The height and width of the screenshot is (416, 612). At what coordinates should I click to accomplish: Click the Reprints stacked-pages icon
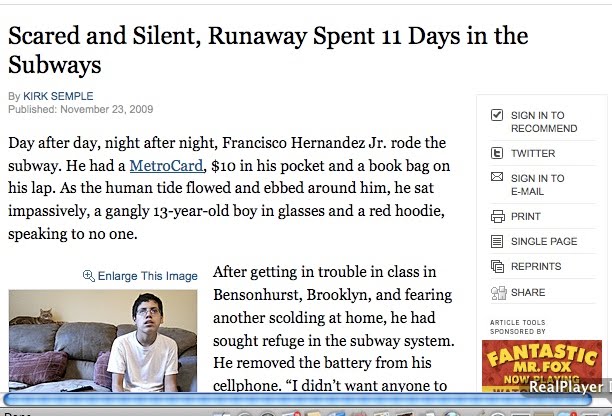pos(497,267)
